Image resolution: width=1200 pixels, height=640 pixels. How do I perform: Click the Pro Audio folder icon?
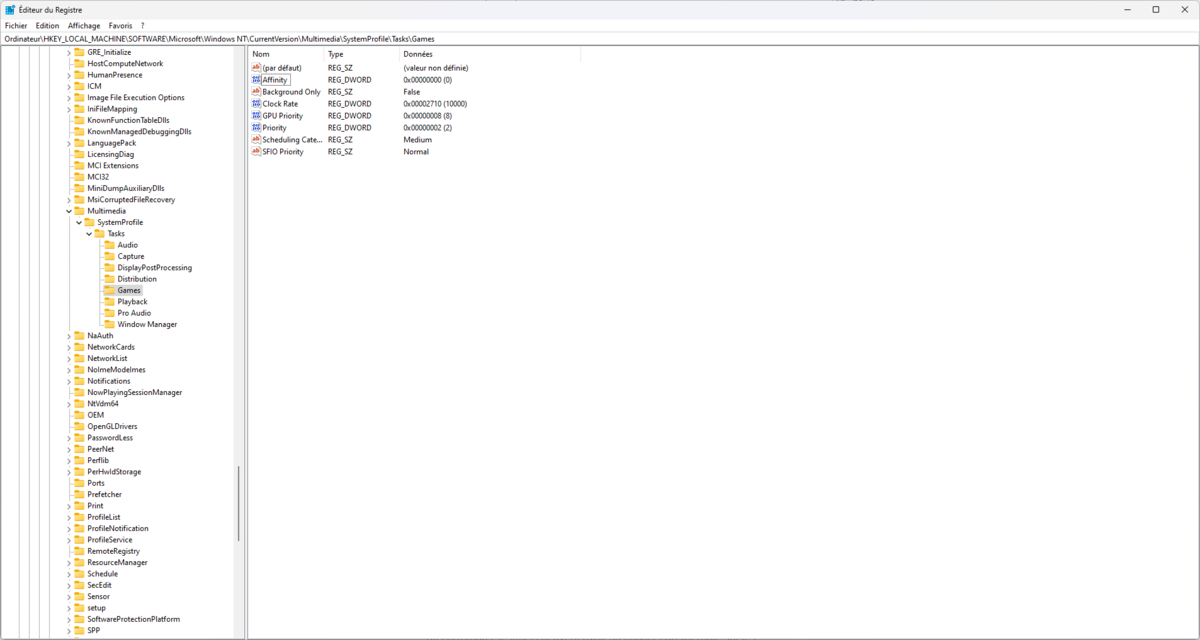[109, 313]
